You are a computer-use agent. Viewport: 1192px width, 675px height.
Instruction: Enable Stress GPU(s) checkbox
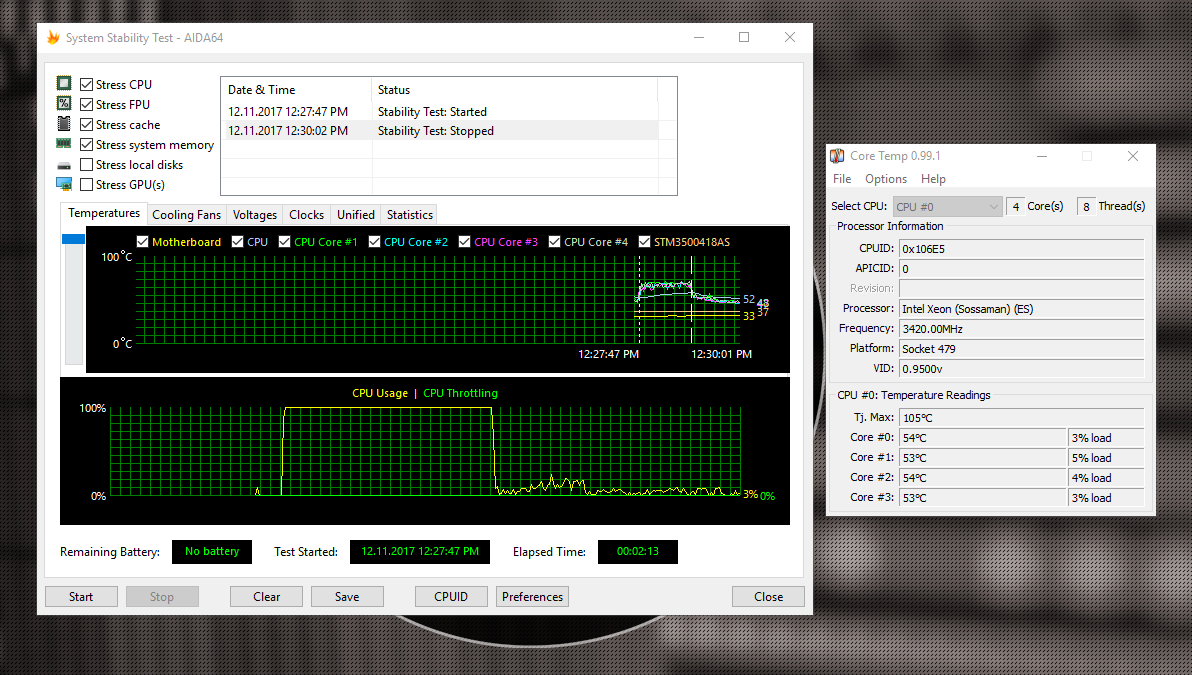tap(86, 185)
